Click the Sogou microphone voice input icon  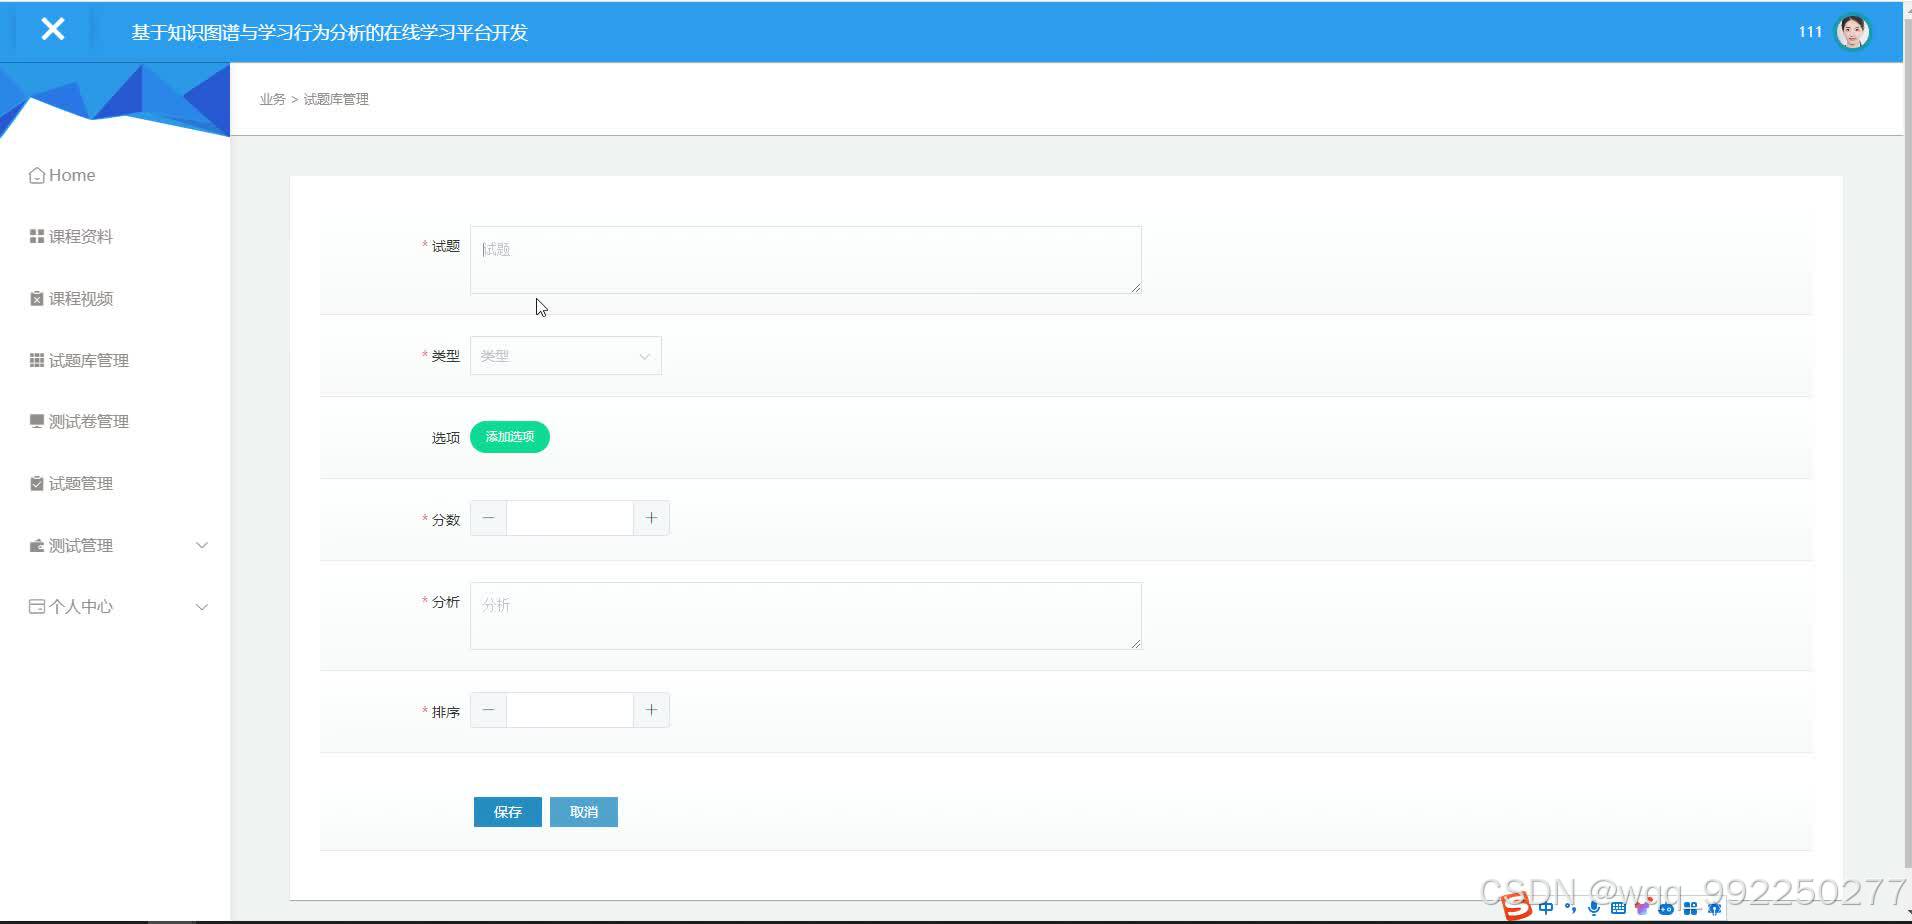tap(1594, 908)
